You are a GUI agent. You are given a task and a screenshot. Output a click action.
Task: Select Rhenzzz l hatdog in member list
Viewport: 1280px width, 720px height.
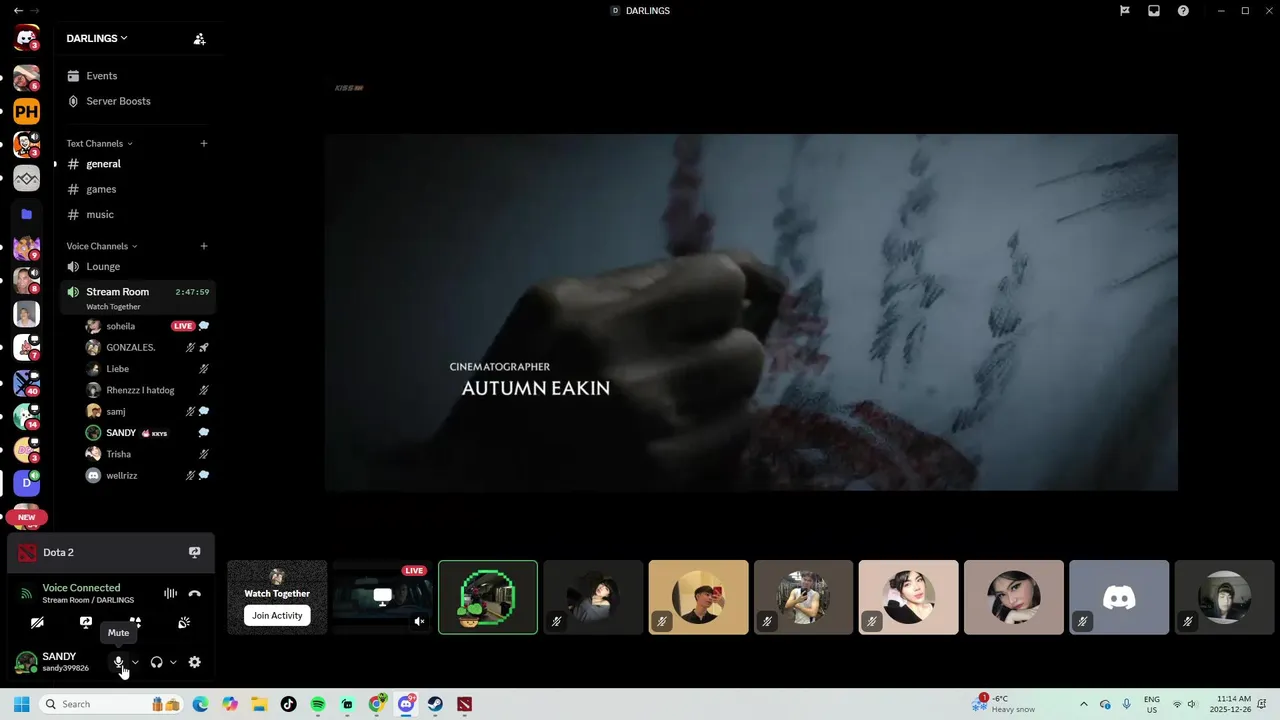click(x=148, y=390)
